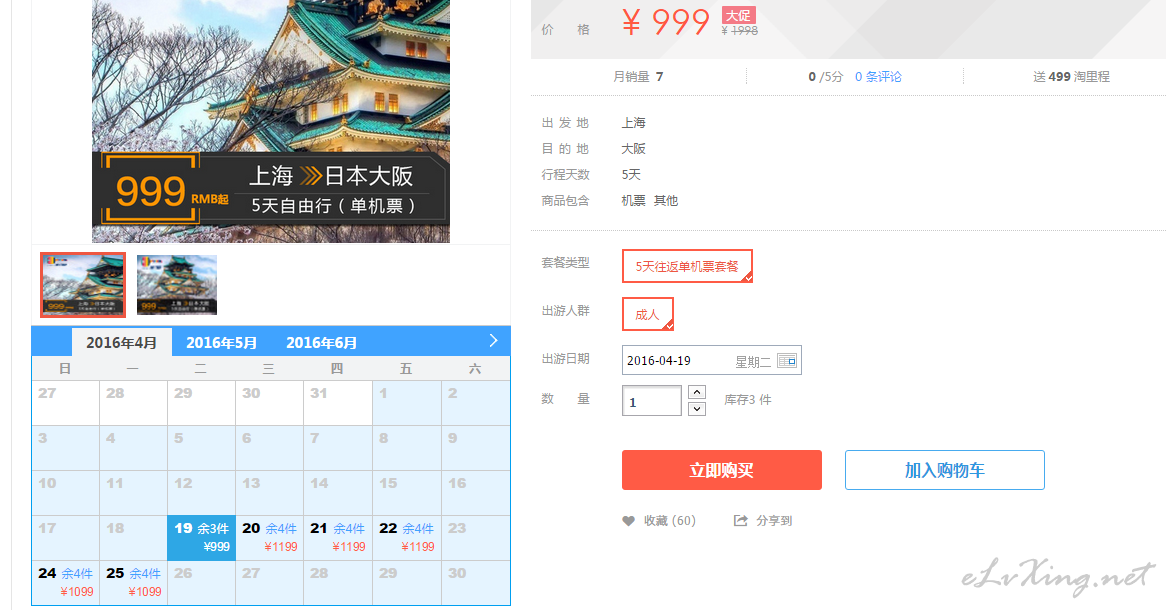Advance calendar months with right arrow
Image resolution: width=1166 pixels, height=610 pixels.
click(x=493, y=341)
